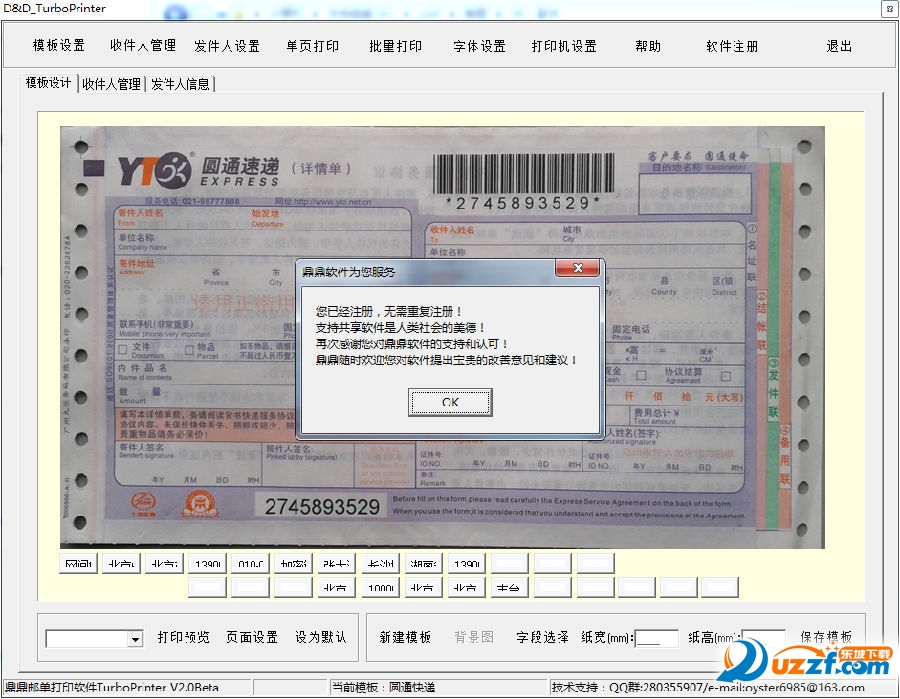The height and width of the screenshot is (699, 900).
Task: Select the 010 phone field box
Action: (x=251, y=564)
